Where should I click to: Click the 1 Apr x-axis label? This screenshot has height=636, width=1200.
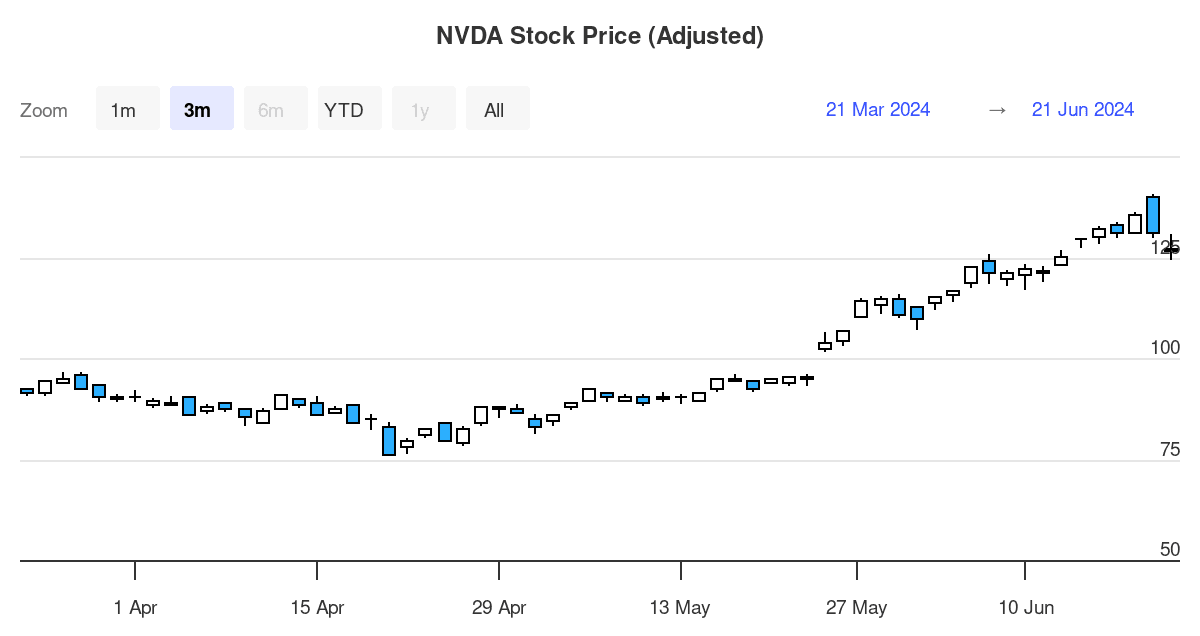pyautogui.click(x=135, y=607)
